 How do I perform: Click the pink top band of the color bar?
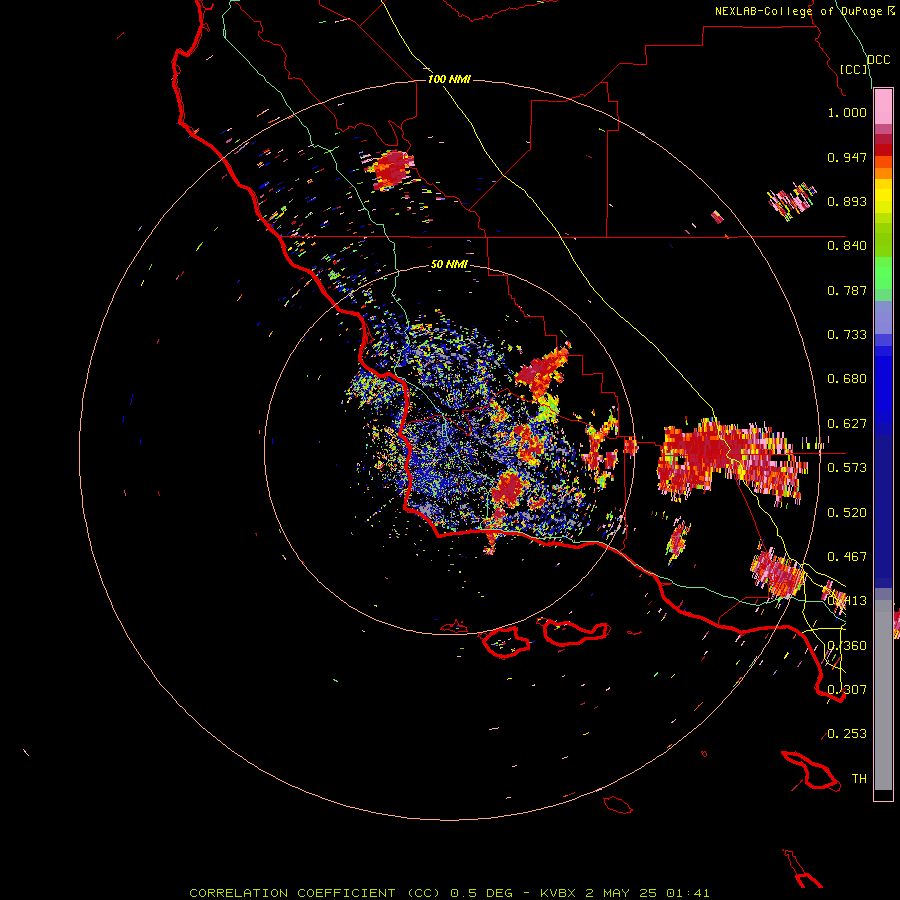(883, 107)
